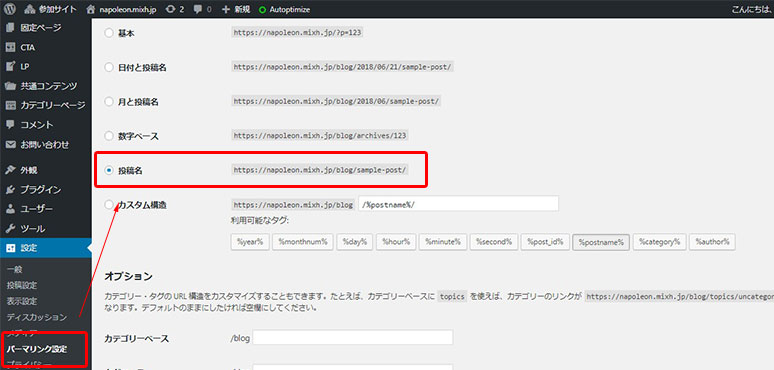Add the %second% tag

pos(494,242)
